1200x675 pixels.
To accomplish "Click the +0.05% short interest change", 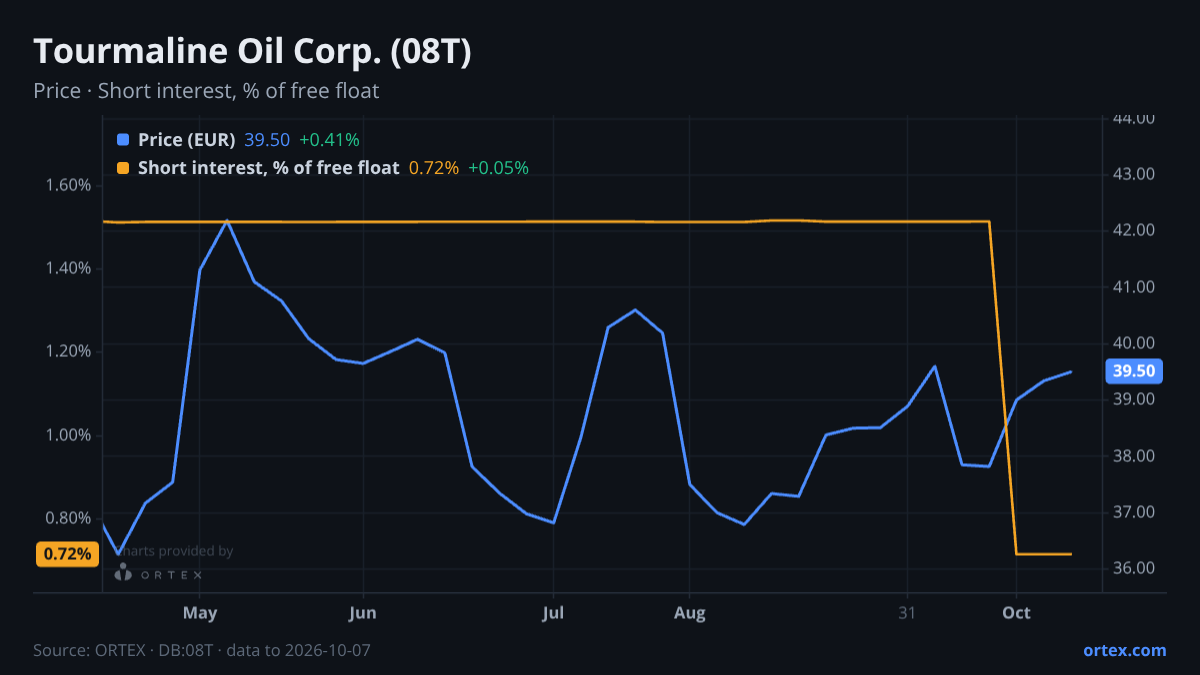I will point(498,168).
